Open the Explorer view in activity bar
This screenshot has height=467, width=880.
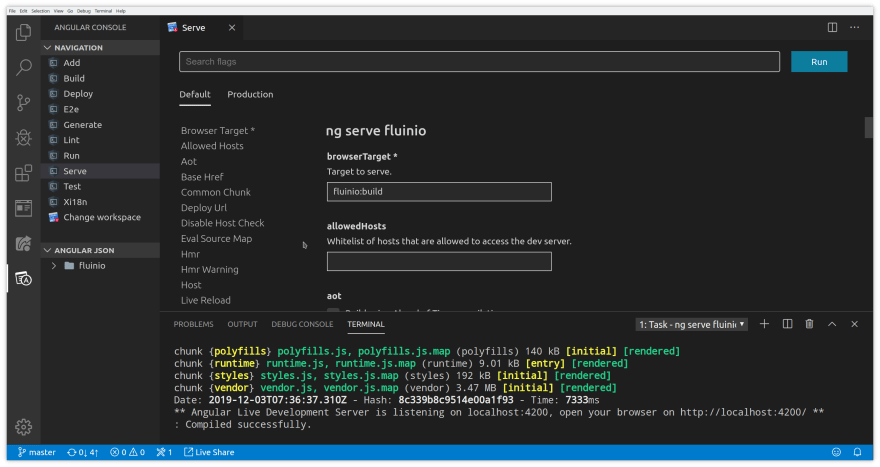coord(23,33)
